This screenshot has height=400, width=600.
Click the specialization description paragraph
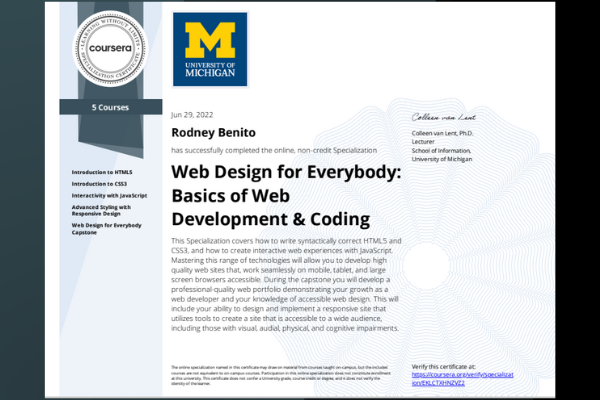coord(286,285)
